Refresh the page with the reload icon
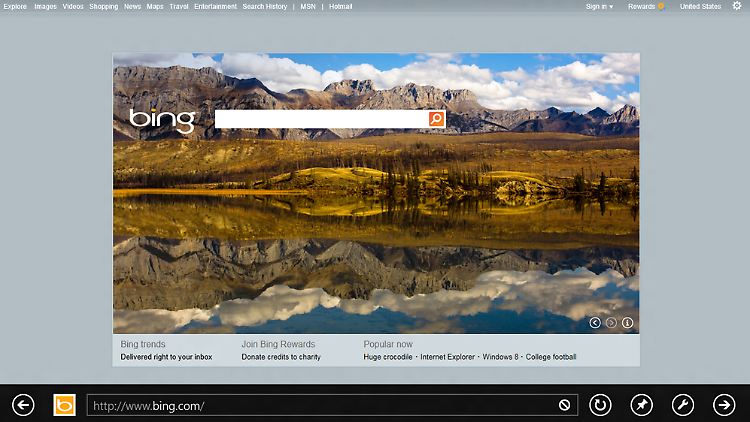This screenshot has height=422, width=750. (x=600, y=405)
